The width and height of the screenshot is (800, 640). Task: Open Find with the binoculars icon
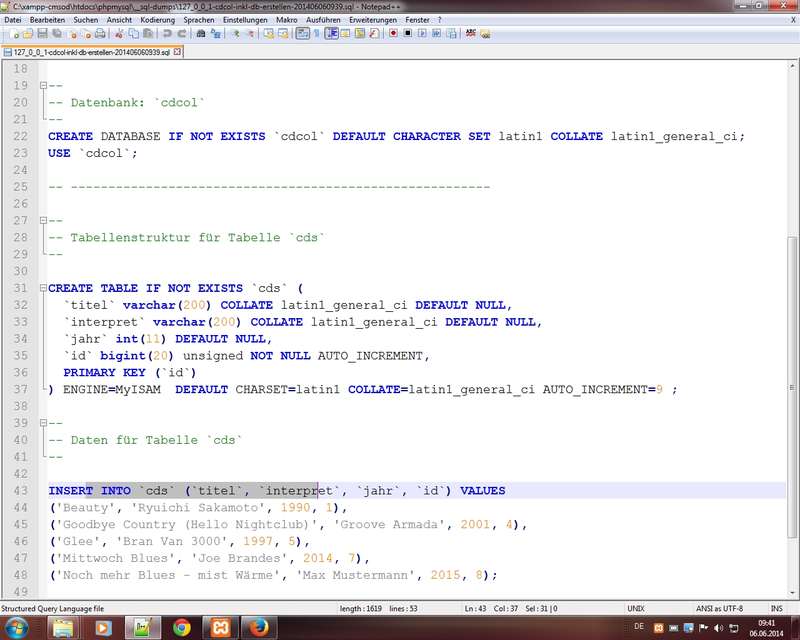[x=201, y=33]
